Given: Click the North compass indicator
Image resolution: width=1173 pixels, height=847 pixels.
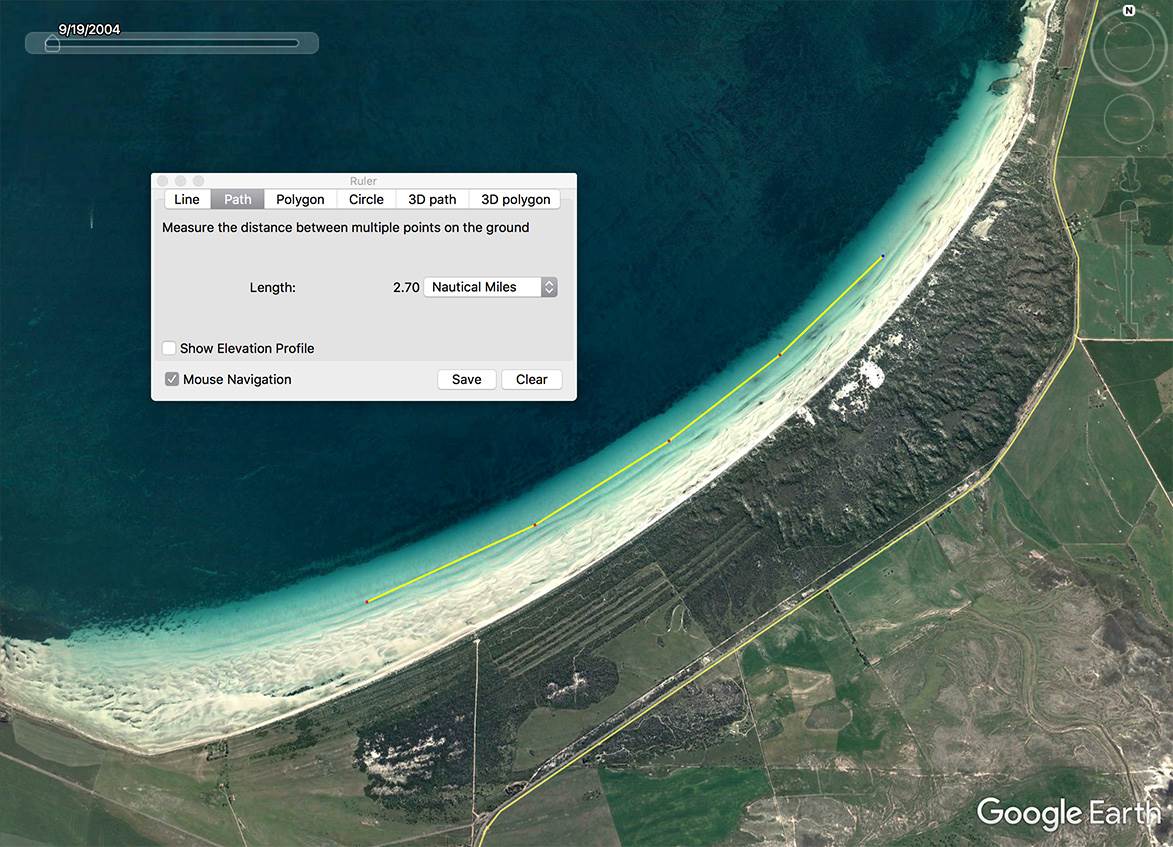Looking at the screenshot, I should pos(1128,11).
